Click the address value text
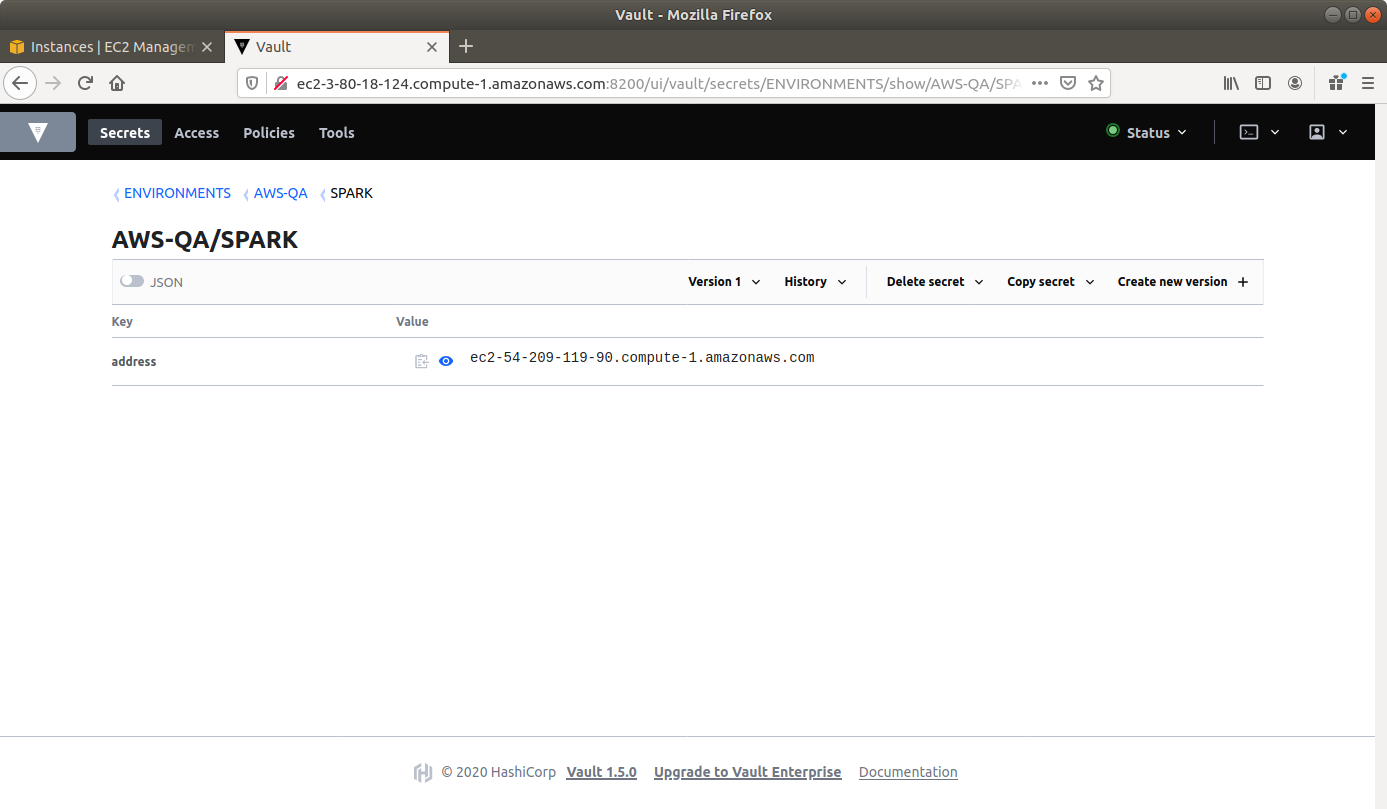 (642, 358)
